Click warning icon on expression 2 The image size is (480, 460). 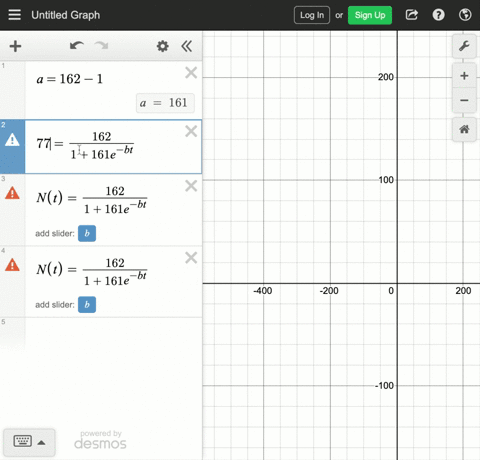coord(12,140)
